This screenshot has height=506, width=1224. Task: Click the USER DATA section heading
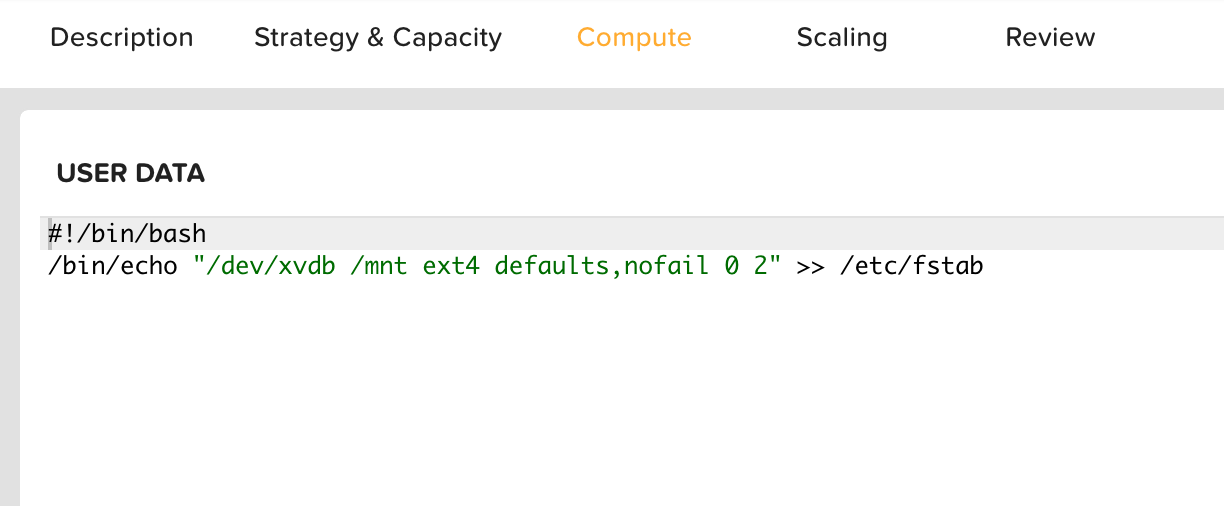point(130,173)
